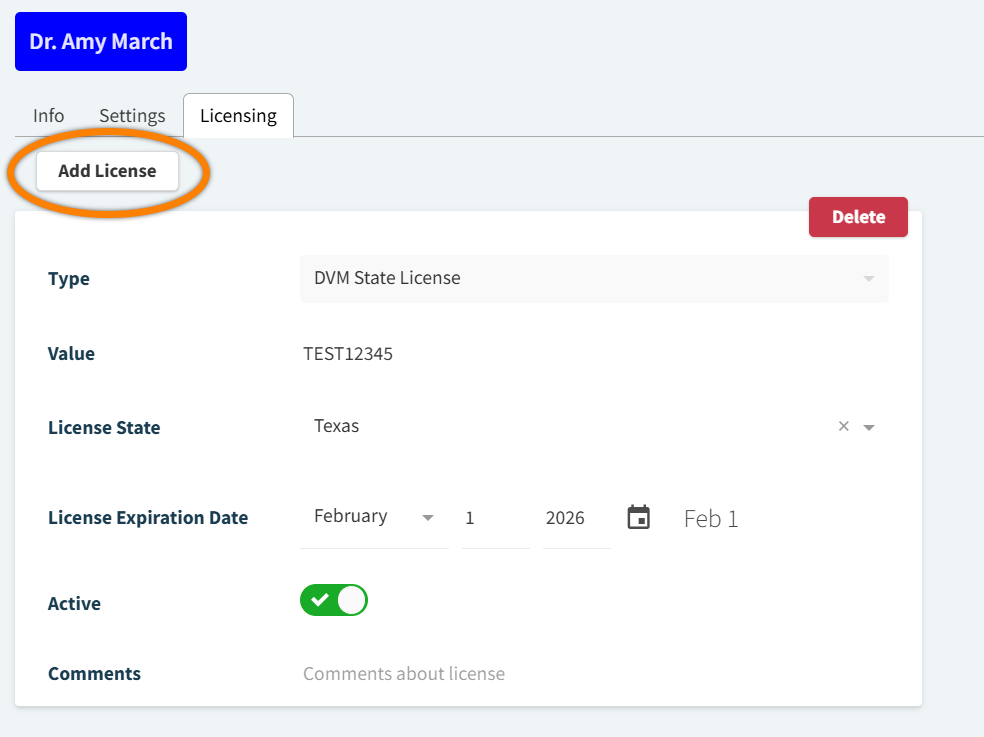Click the License State dropdown caret
The image size is (984, 737).
869,426
